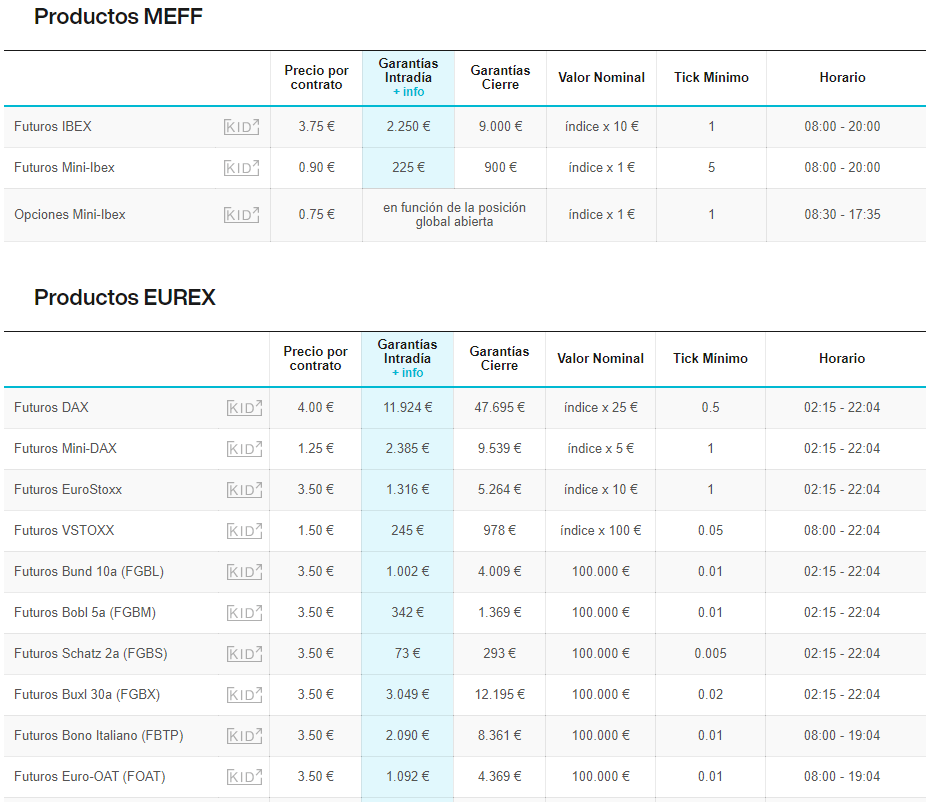This screenshot has width=929, height=802.
Task: Open the KID document for Futuros DAX
Action: coord(244,408)
